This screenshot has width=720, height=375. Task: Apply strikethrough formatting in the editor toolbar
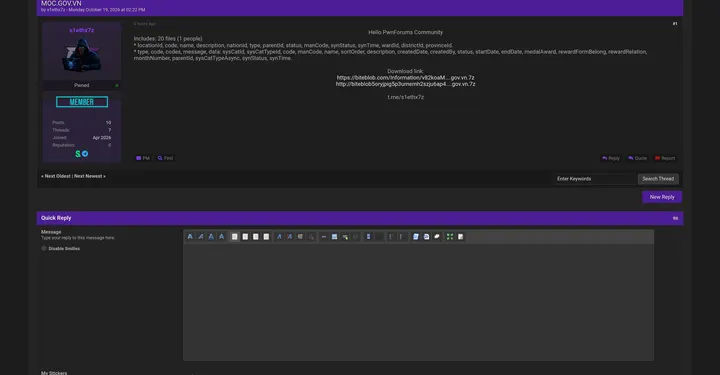point(222,237)
